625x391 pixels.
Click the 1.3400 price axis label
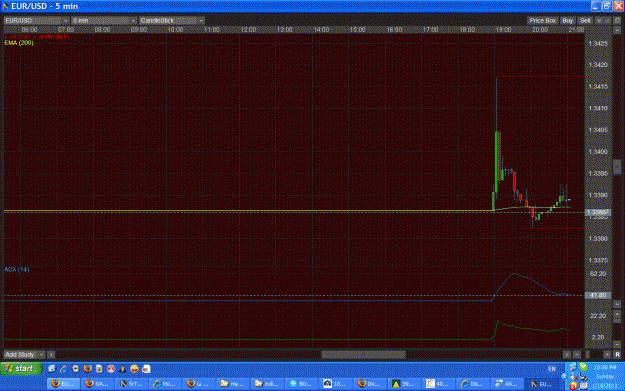(x=598, y=152)
